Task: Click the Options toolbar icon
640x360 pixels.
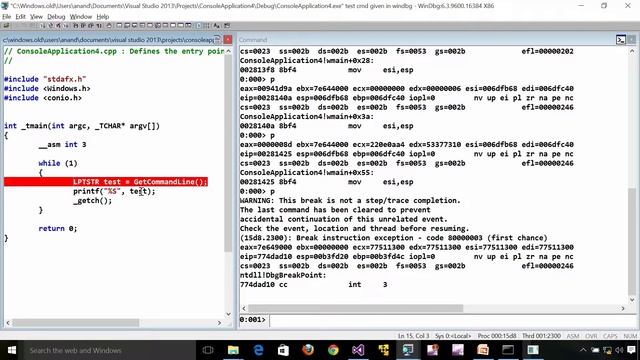Action: coord(227,26)
